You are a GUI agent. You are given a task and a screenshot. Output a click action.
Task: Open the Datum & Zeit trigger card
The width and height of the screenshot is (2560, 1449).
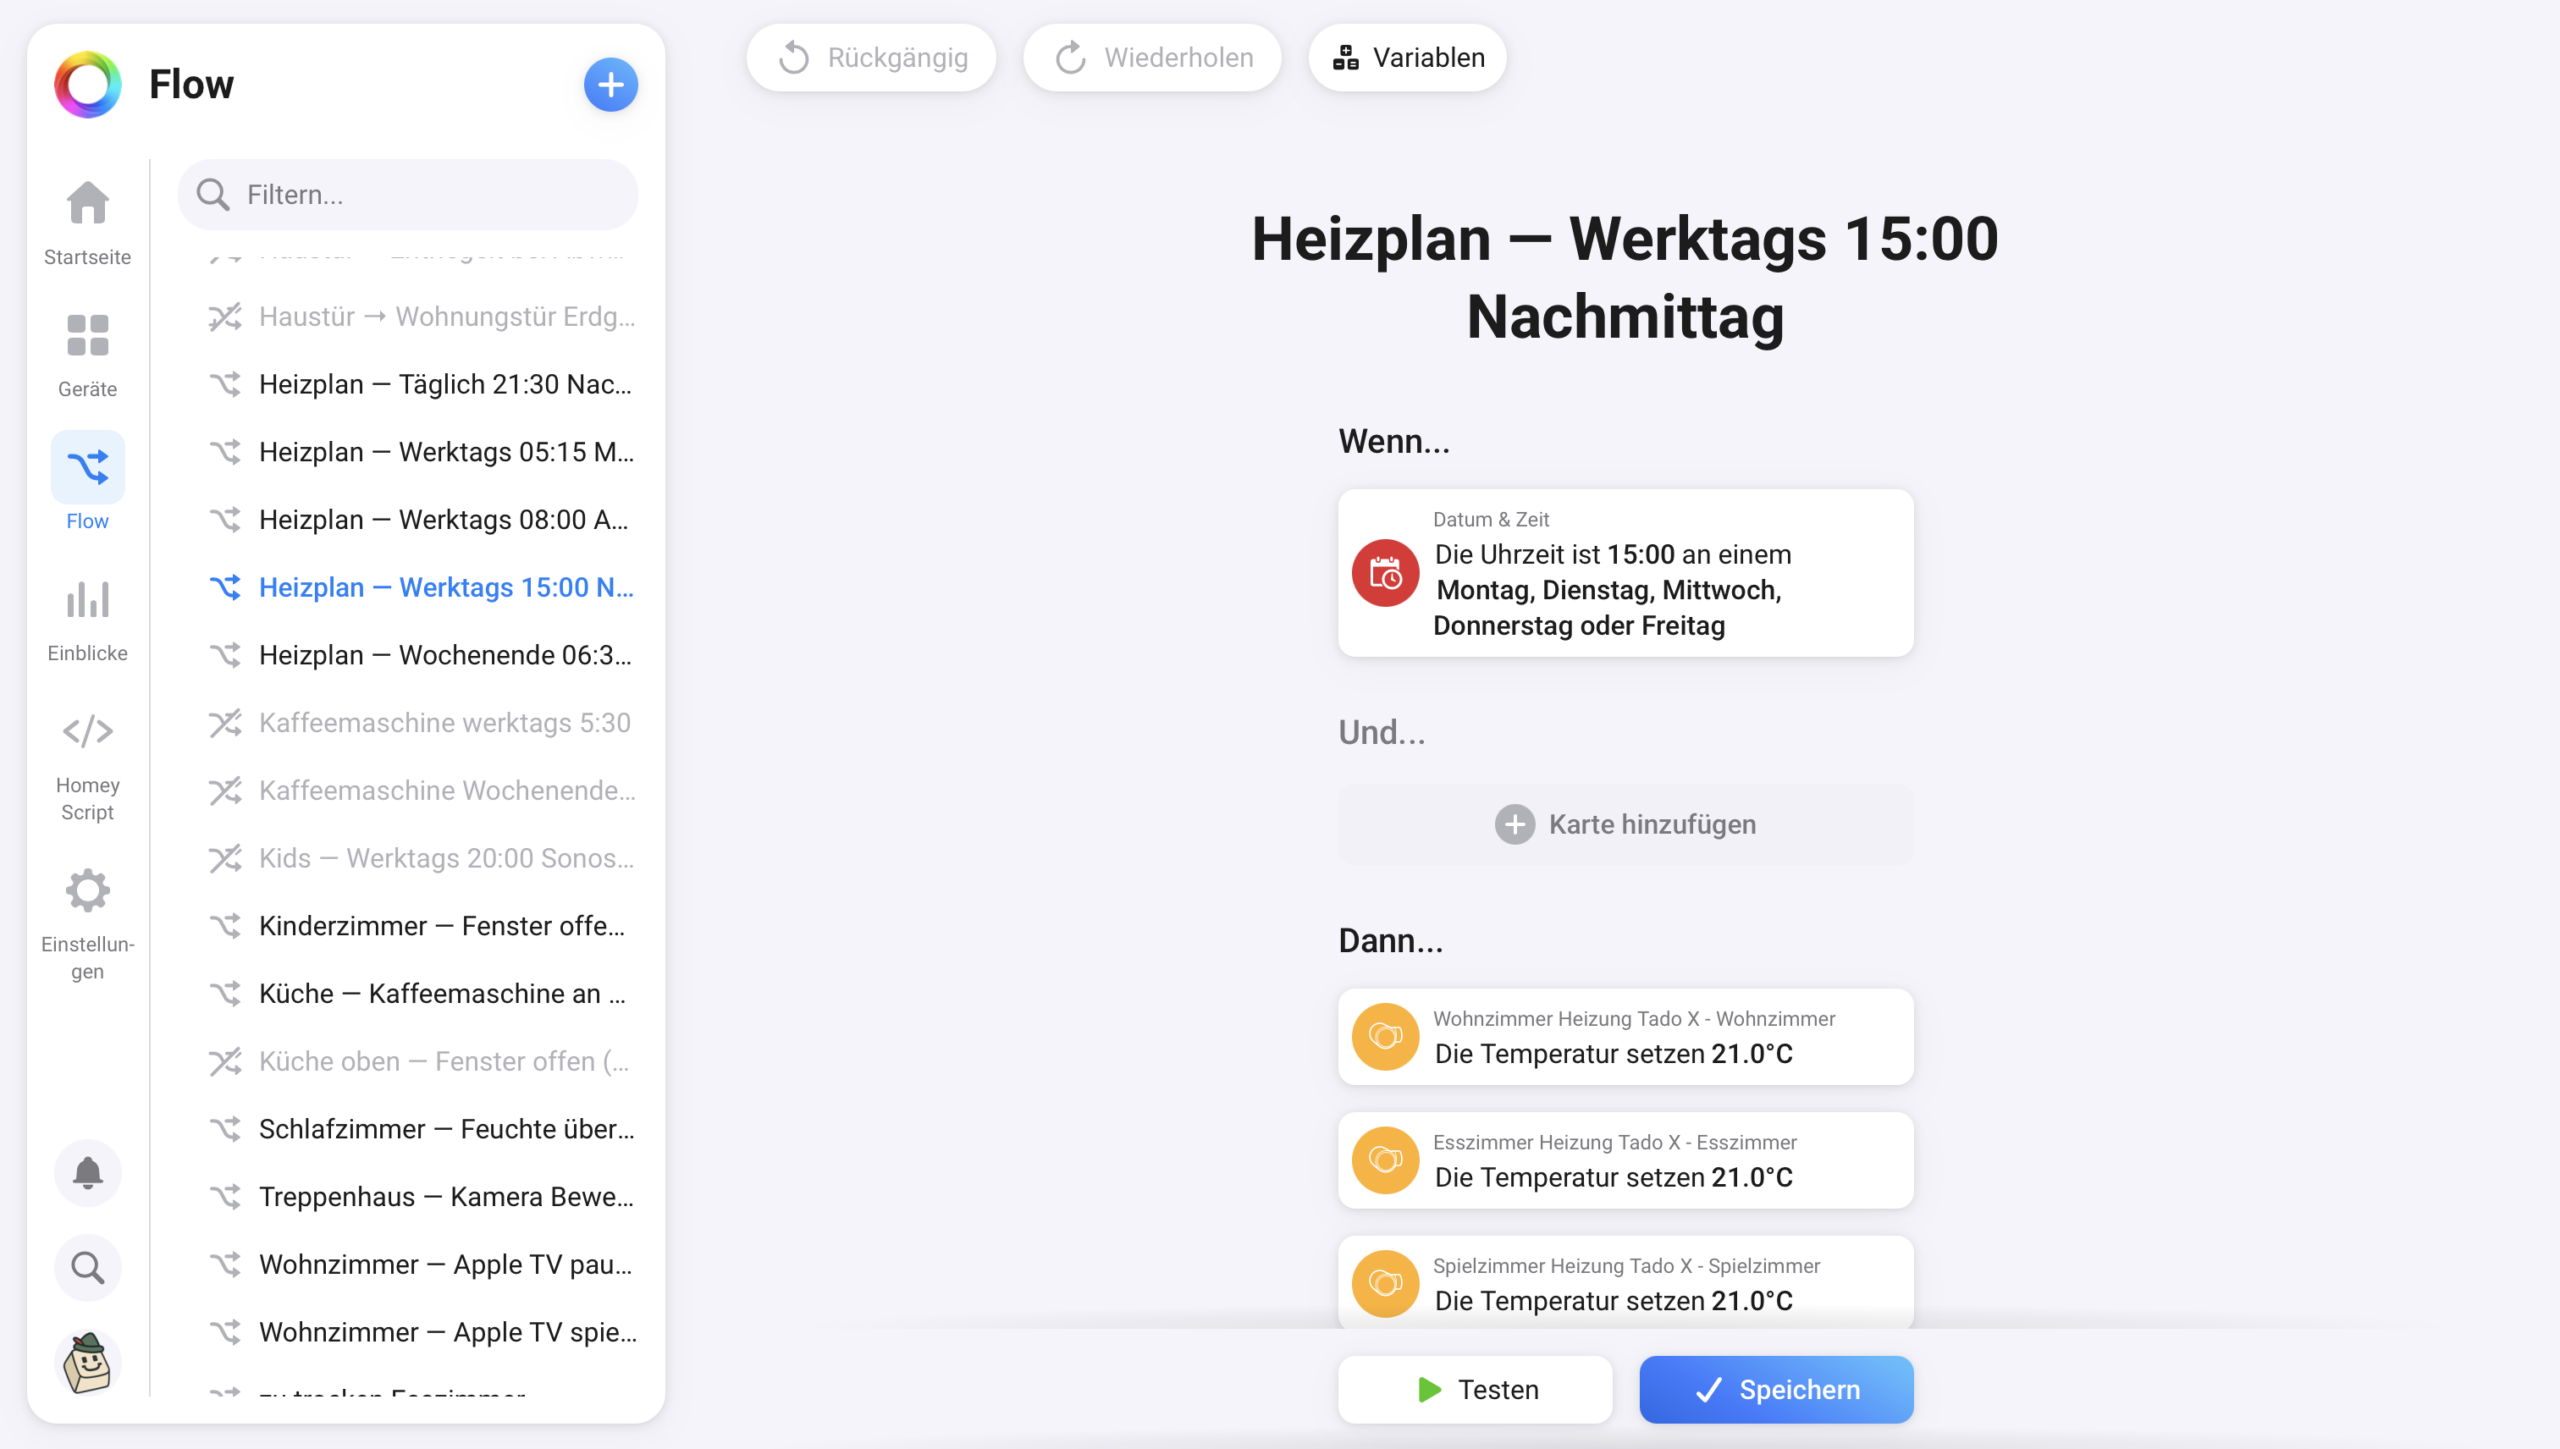pos(1626,573)
